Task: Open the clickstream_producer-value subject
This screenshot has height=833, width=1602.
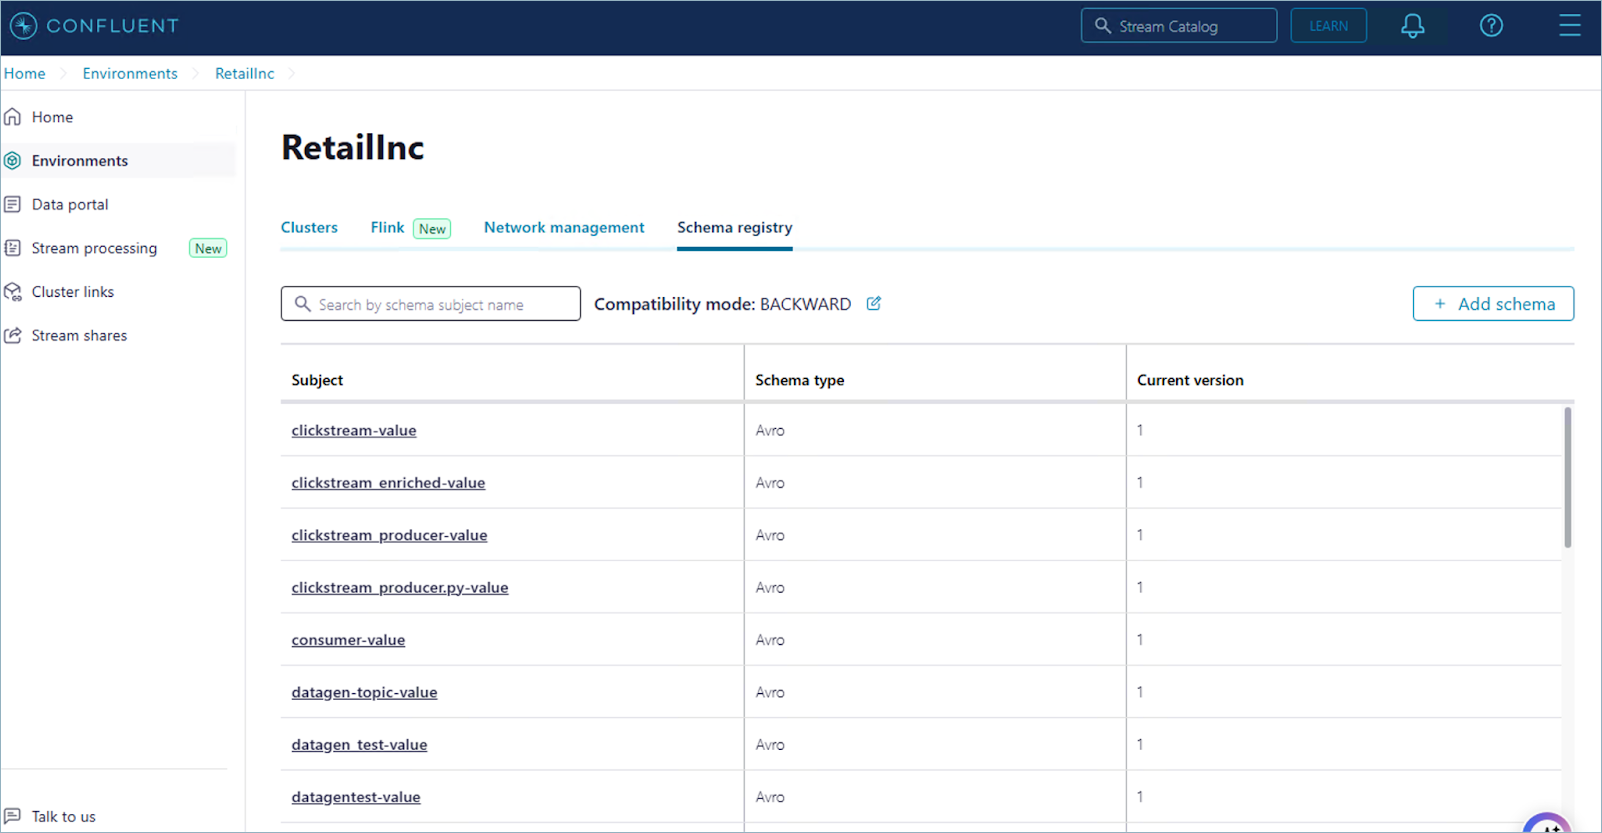Action: tap(389, 536)
